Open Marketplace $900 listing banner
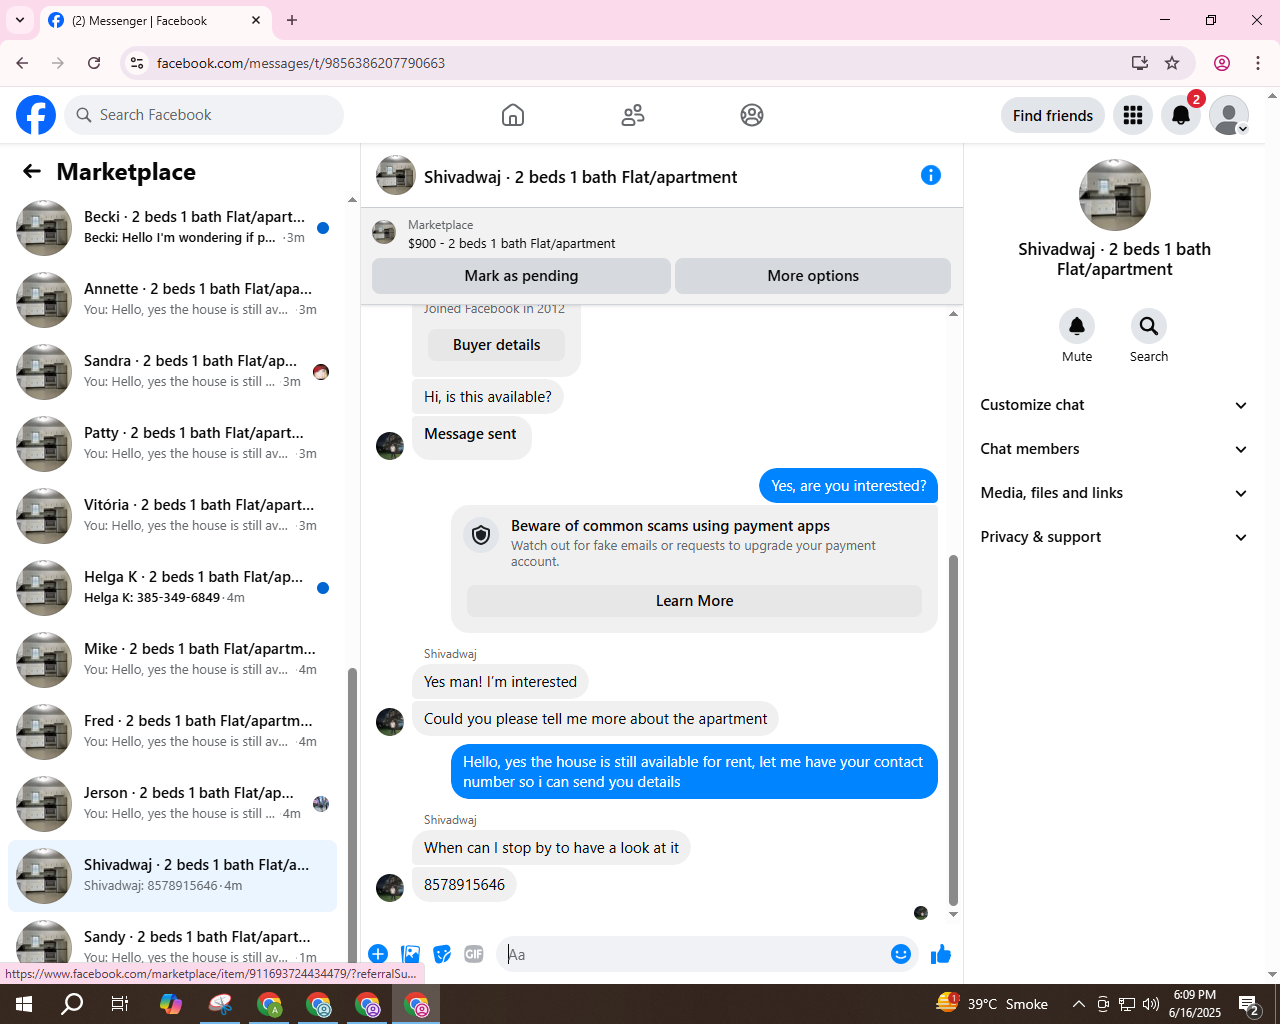Image resolution: width=1280 pixels, height=1024 pixels. coord(662,234)
